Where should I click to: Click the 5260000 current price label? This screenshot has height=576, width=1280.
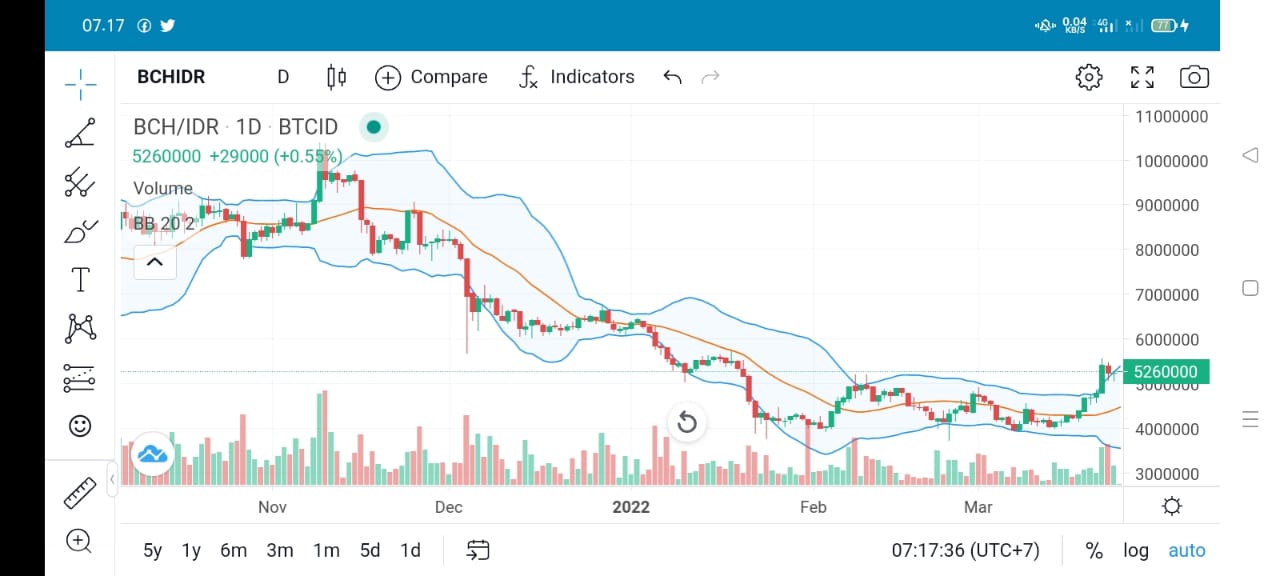tap(1167, 372)
